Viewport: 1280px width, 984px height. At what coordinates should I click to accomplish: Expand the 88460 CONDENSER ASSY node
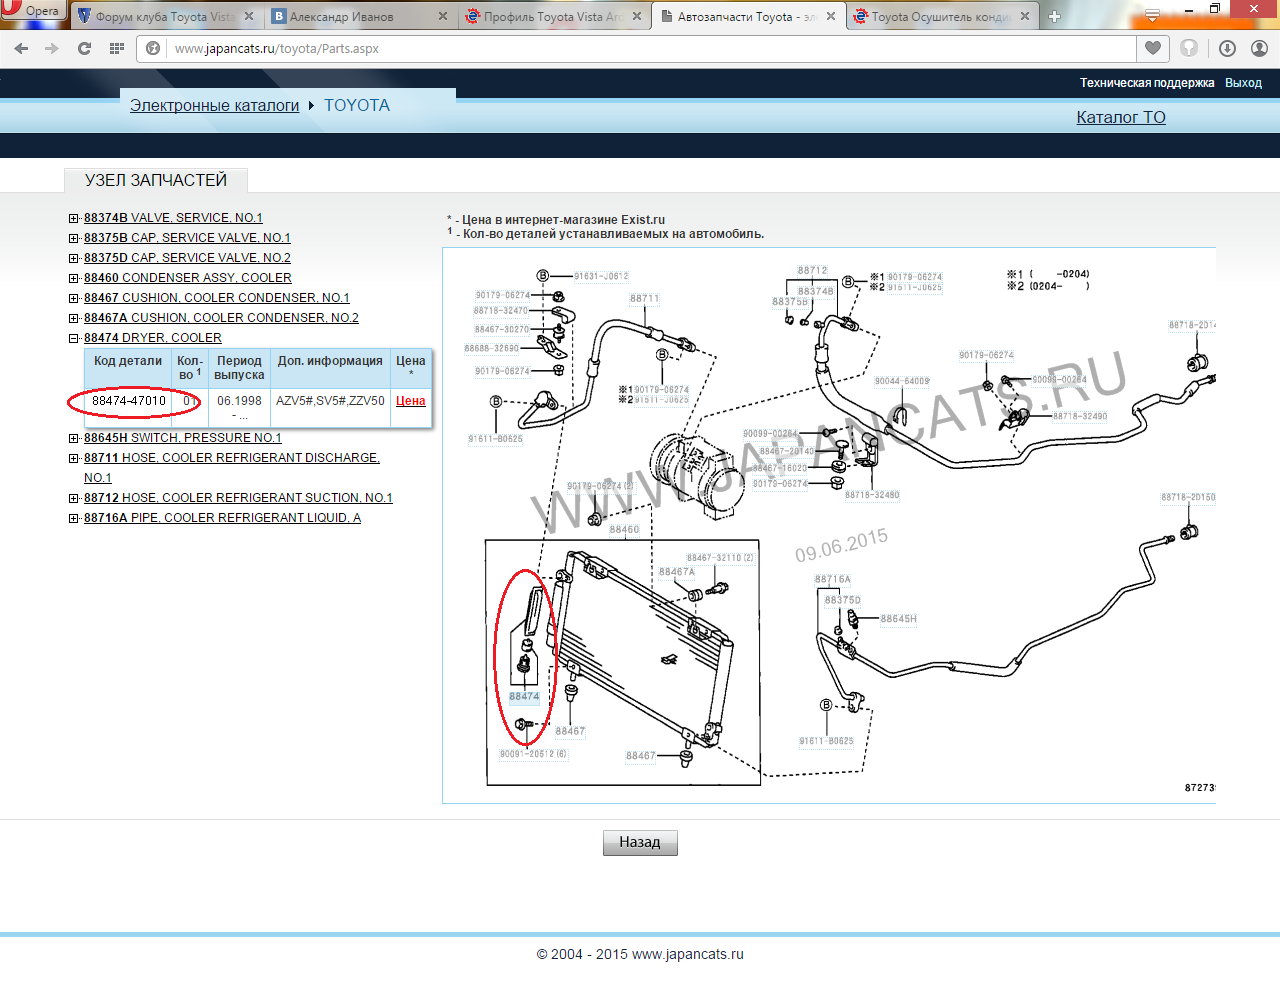(74, 278)
